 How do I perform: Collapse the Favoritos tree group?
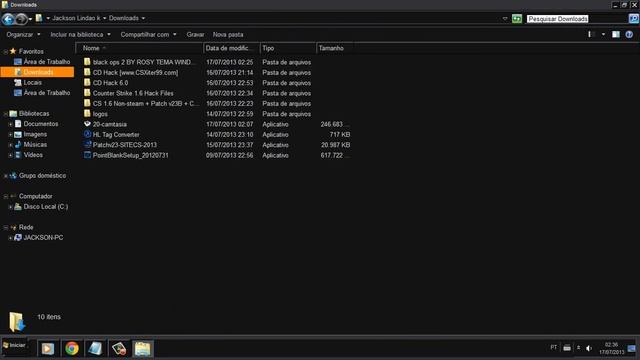tap(5, 52)
